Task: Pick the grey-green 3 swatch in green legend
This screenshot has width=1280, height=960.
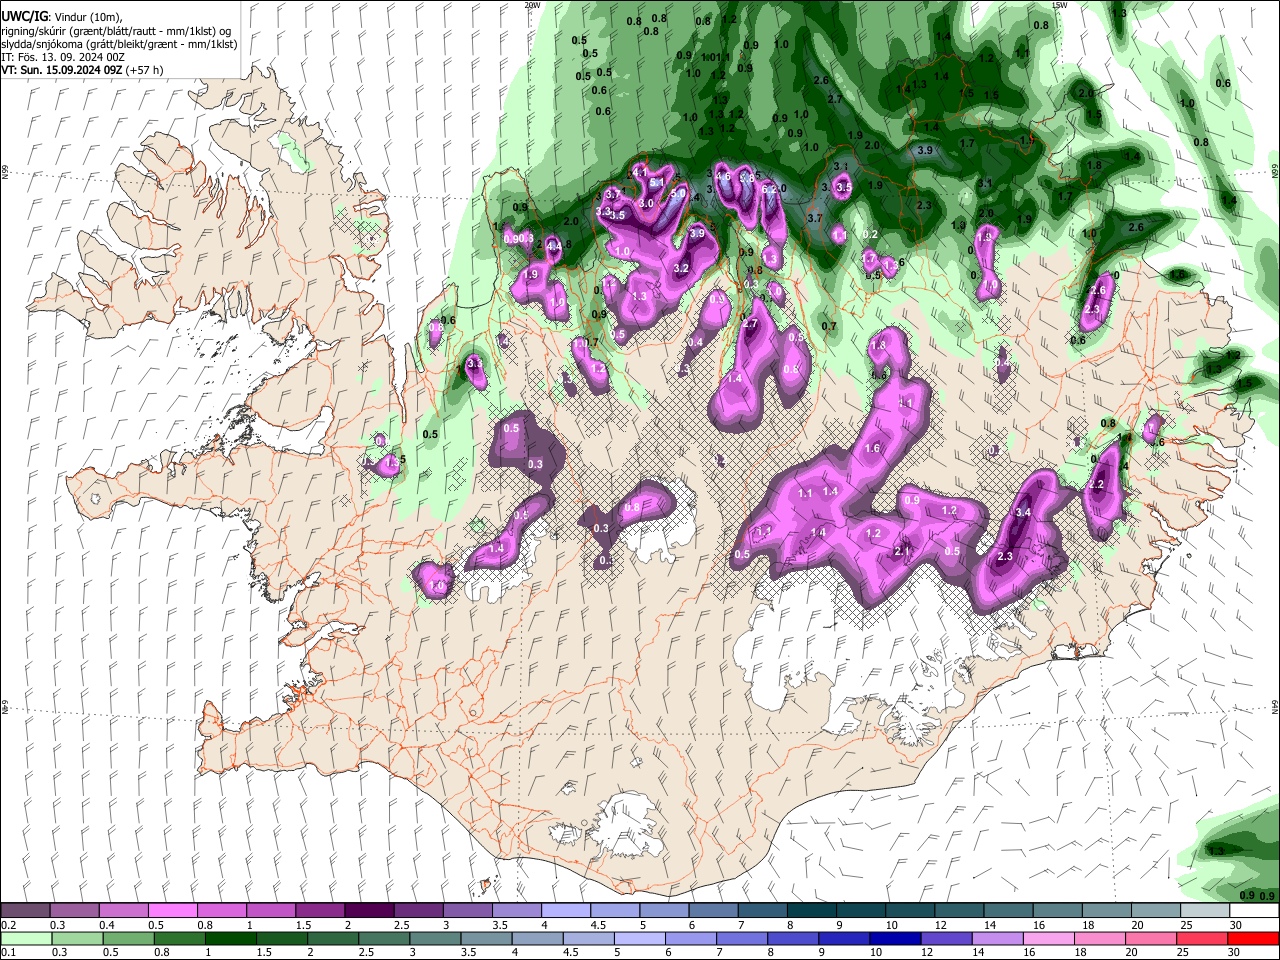Action: [435, 939]
